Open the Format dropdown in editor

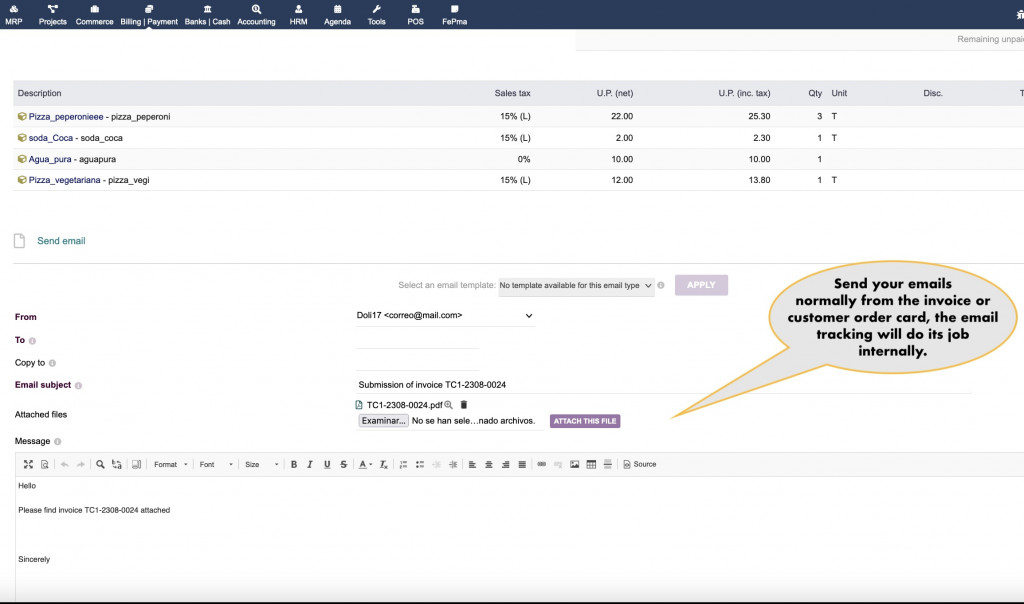170,464
